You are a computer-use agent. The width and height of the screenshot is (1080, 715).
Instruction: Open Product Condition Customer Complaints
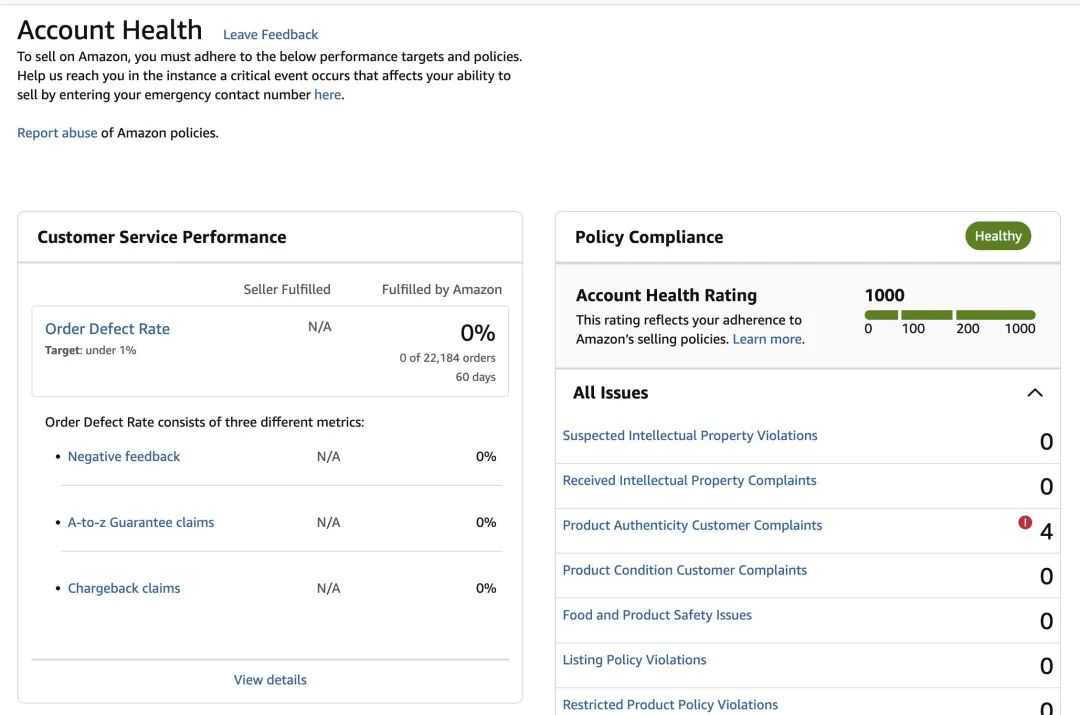click(x=684, y=570)
